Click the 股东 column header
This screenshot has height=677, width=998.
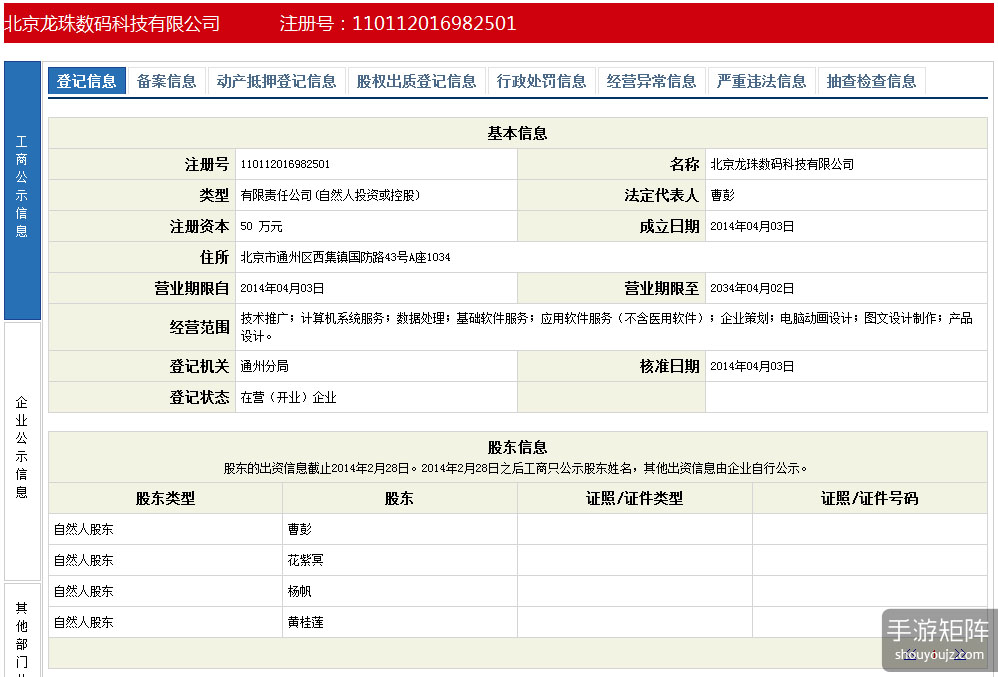click(x=400, y=498)
